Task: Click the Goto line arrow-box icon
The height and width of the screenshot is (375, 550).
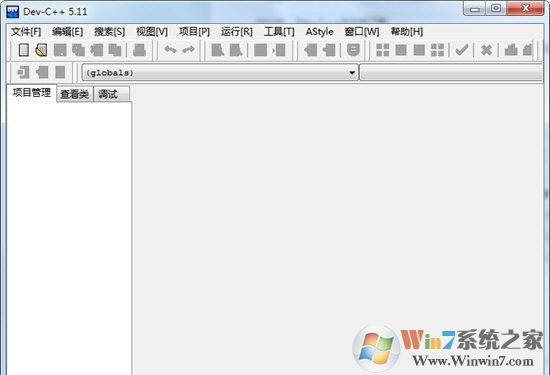Action: 279,50
